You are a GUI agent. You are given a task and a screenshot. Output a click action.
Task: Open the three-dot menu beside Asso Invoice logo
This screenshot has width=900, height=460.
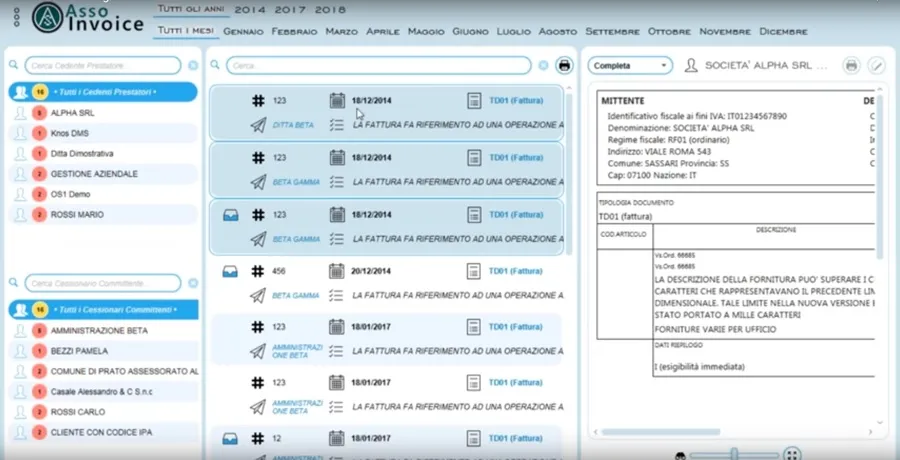(16, 17)
